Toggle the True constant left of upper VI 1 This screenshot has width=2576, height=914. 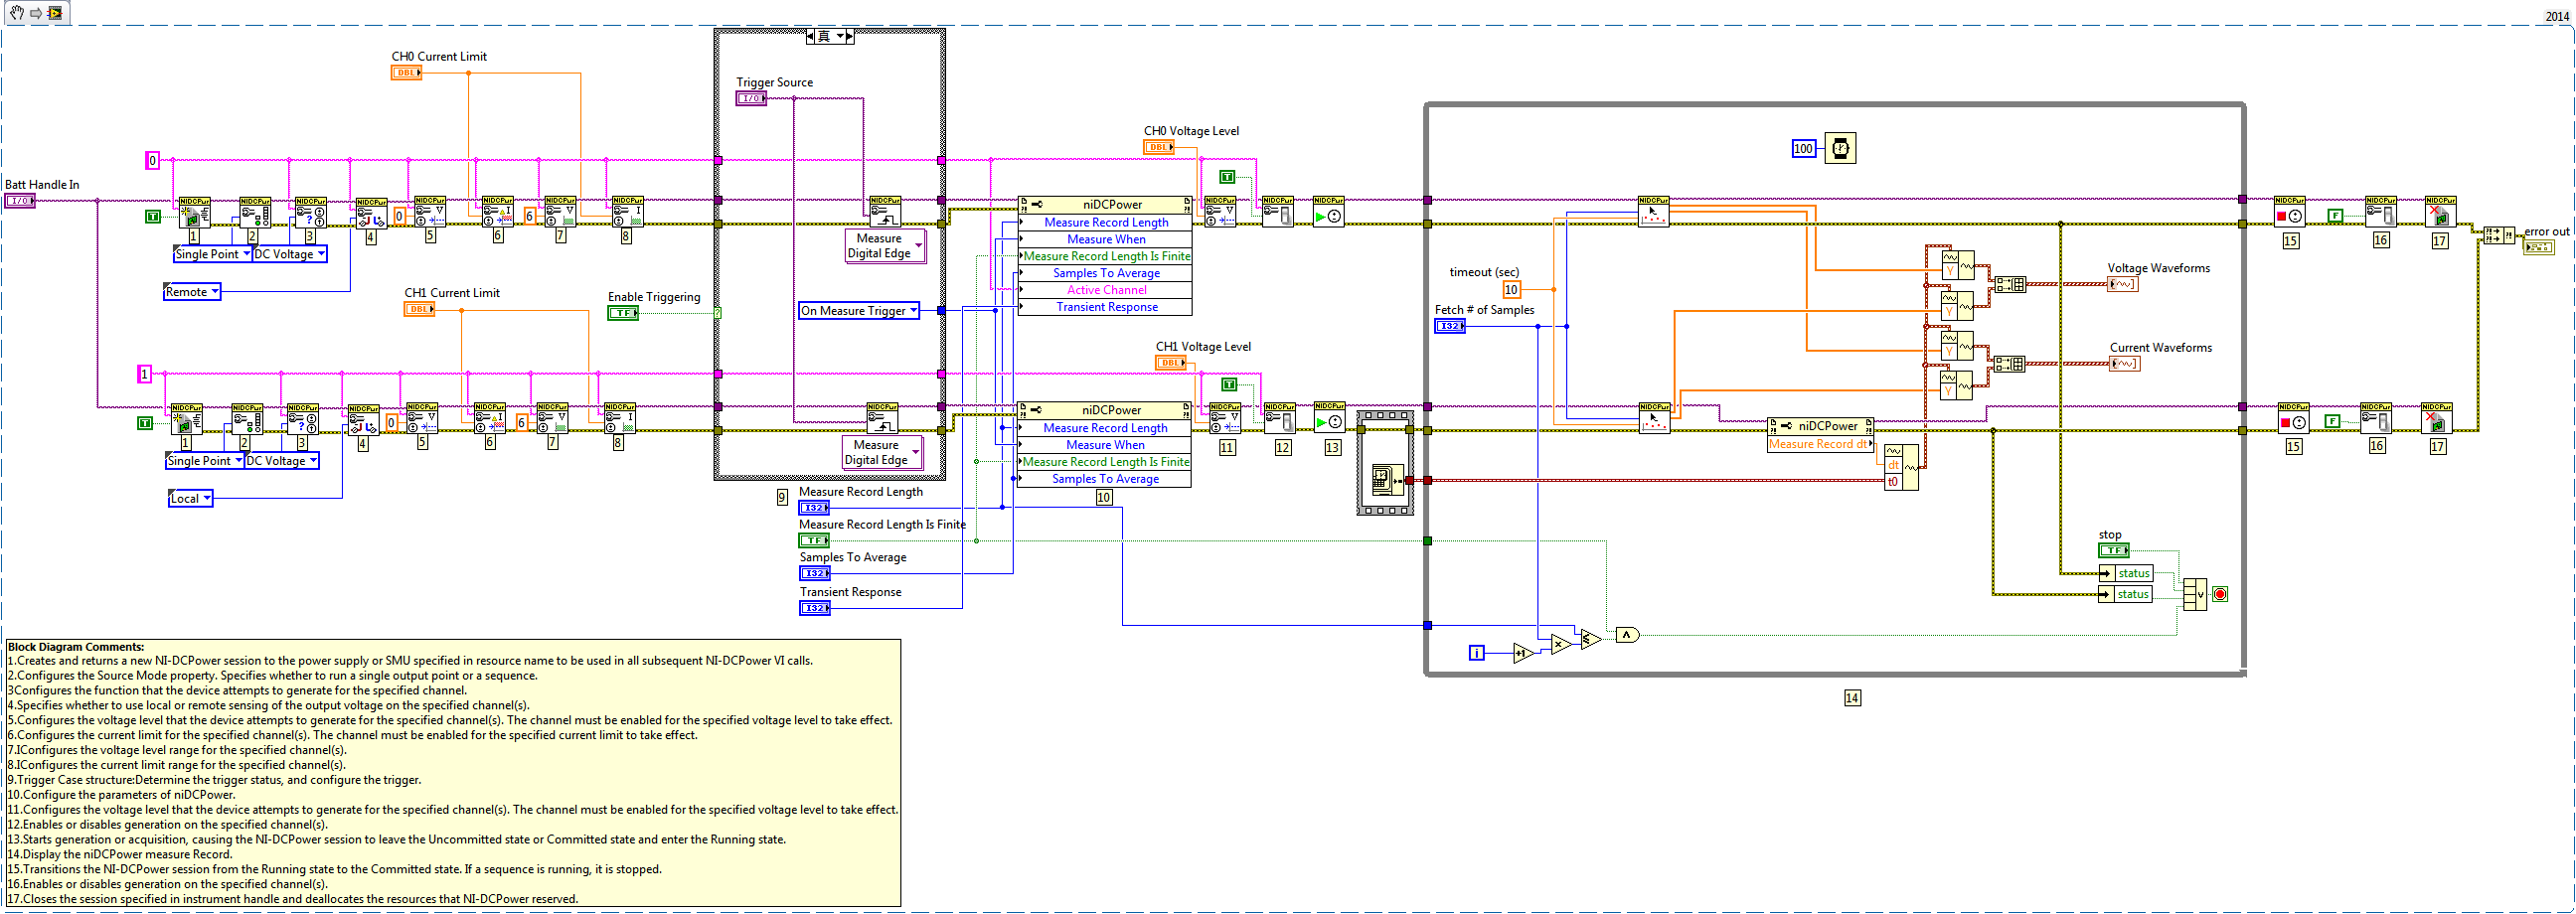[152, 216]
